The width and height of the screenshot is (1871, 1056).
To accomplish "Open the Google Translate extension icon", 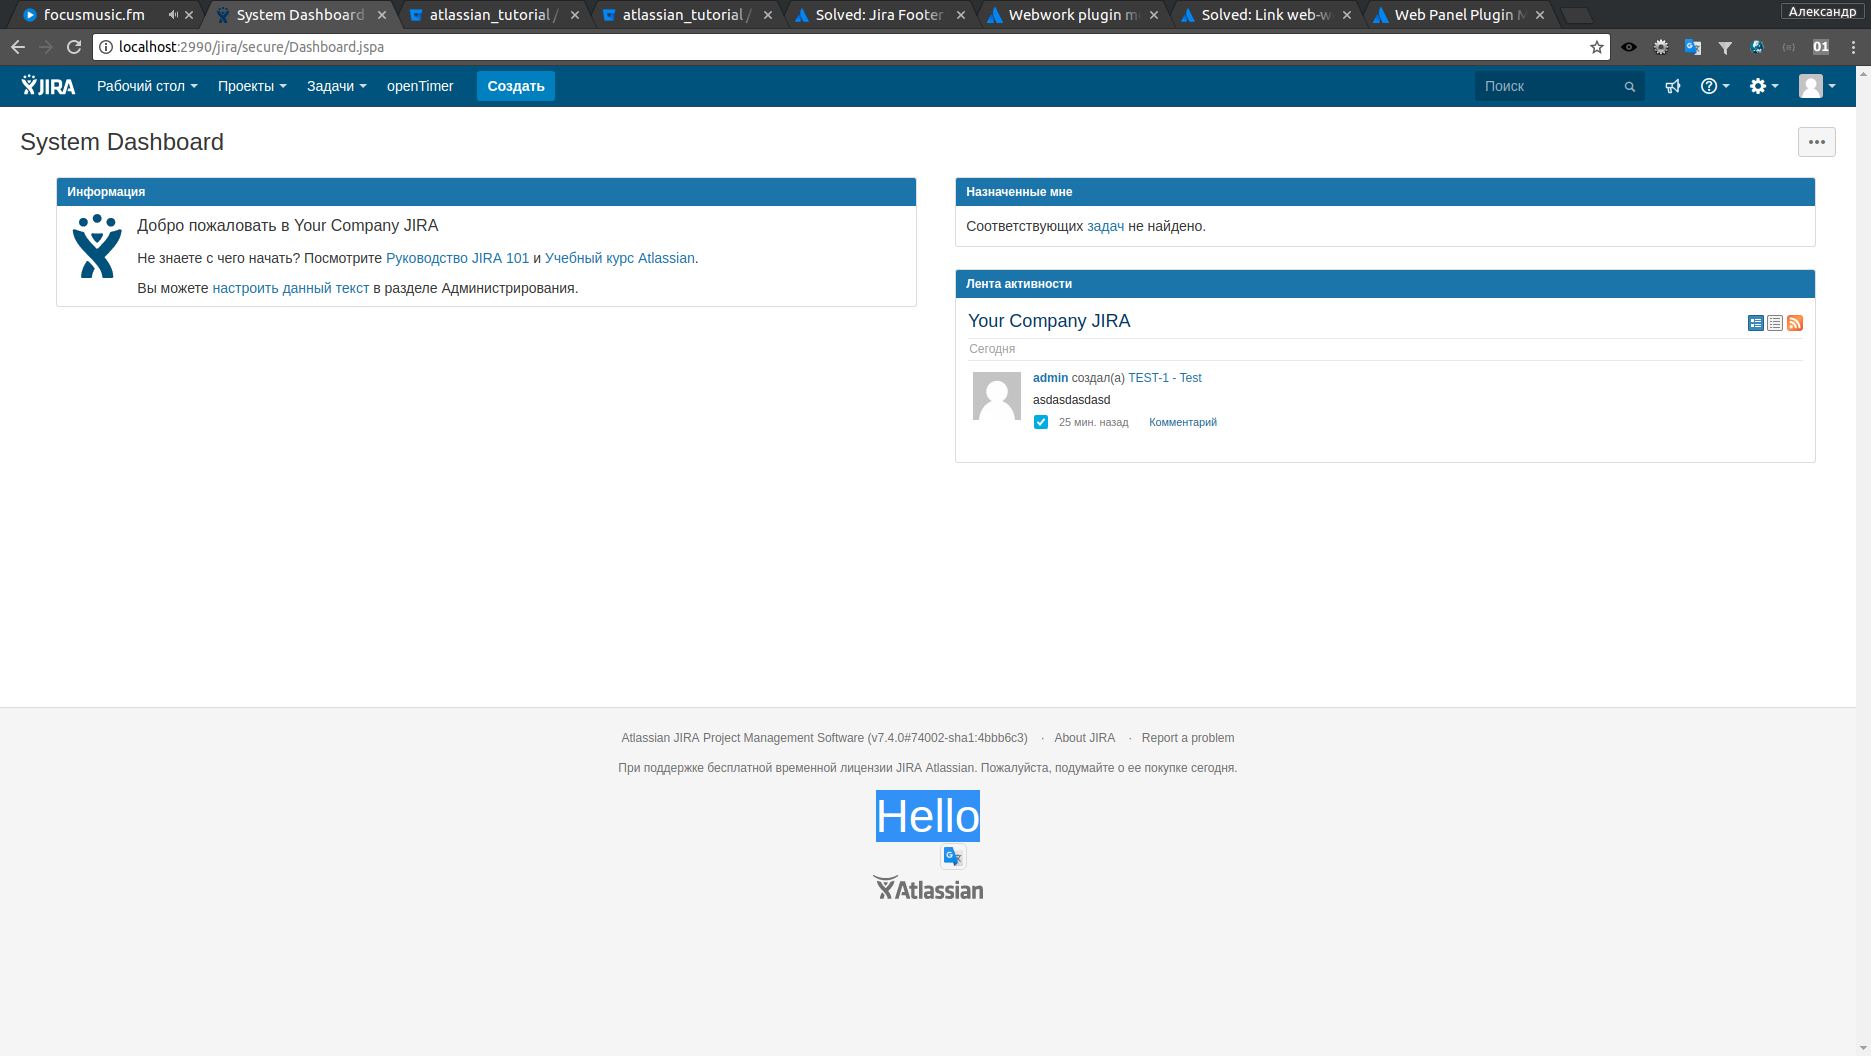I will point(1693,47).
